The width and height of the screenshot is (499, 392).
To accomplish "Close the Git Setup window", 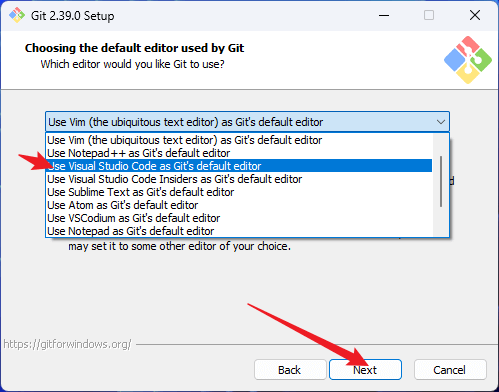I will pos(475,15).
